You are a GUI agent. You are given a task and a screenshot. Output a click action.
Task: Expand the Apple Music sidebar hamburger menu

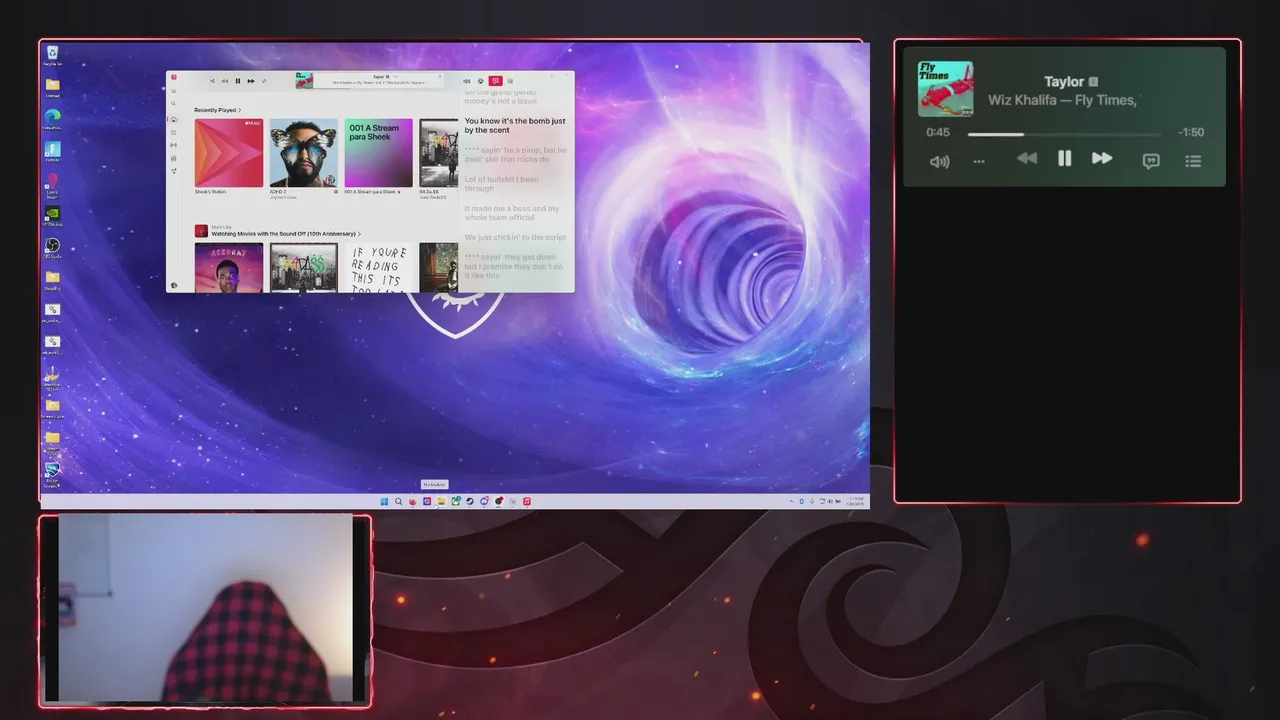(173, 91)
